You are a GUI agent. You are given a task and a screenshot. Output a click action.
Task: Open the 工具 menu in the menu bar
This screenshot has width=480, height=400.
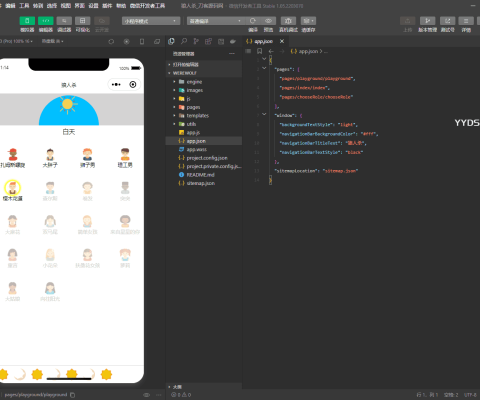point(24,6)
